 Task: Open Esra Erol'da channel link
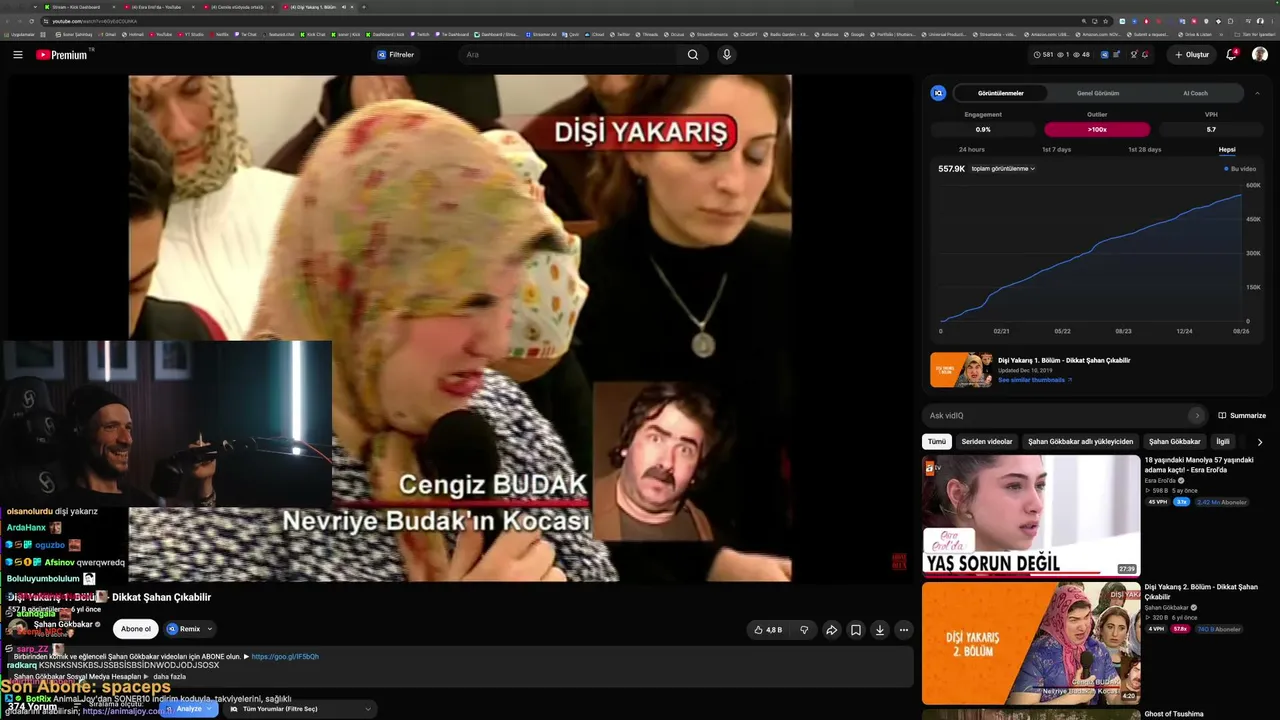point(1159,481)
